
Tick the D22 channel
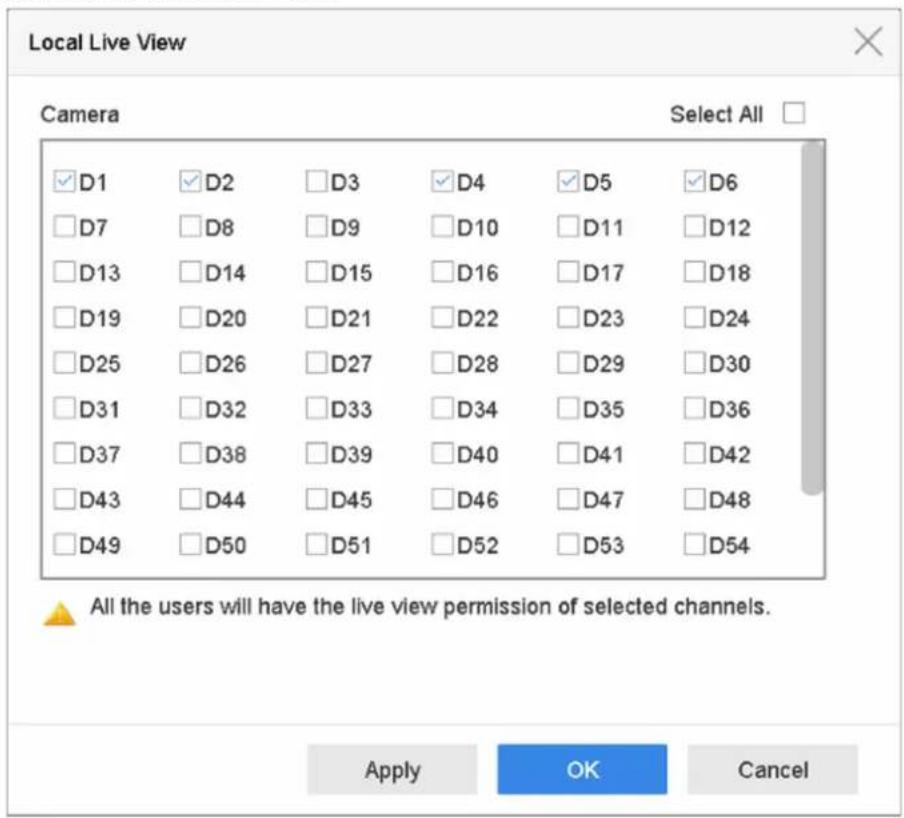point(442,317)
